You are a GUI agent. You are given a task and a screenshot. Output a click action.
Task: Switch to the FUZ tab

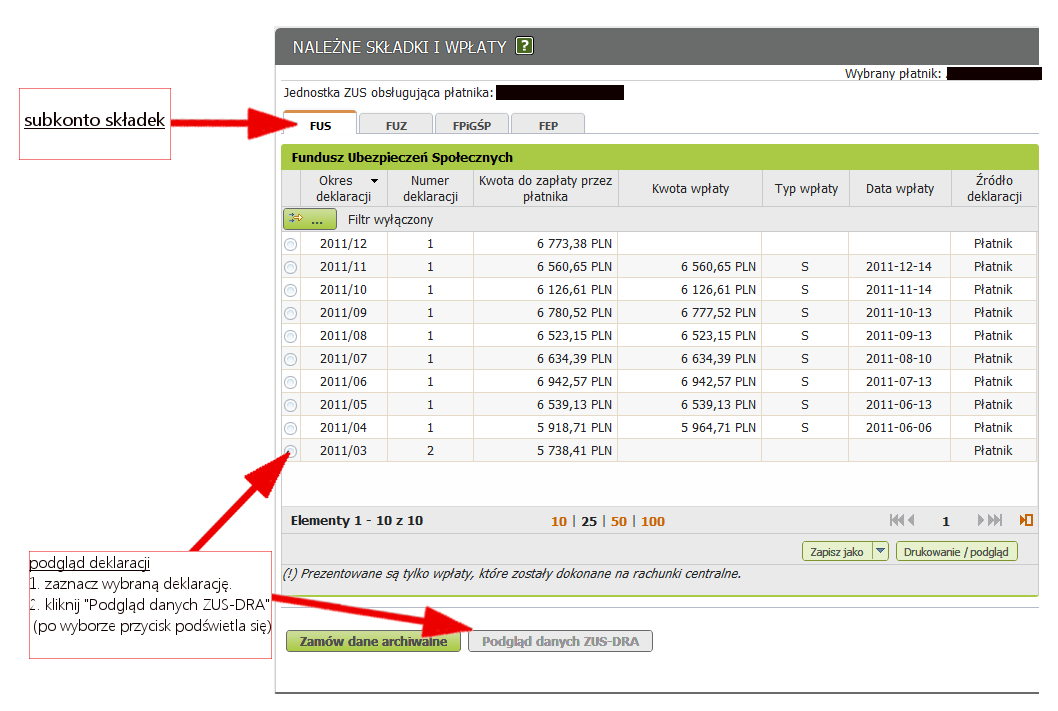[396, 125]
